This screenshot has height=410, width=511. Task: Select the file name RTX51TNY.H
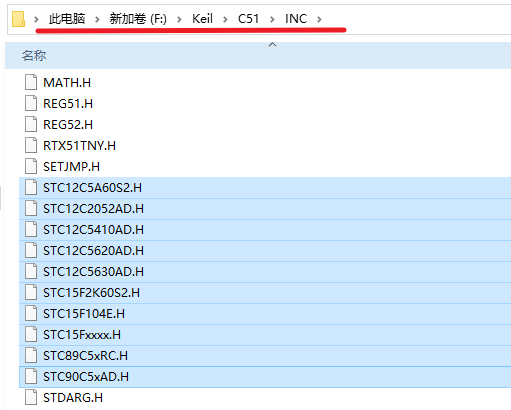(80, 146)
